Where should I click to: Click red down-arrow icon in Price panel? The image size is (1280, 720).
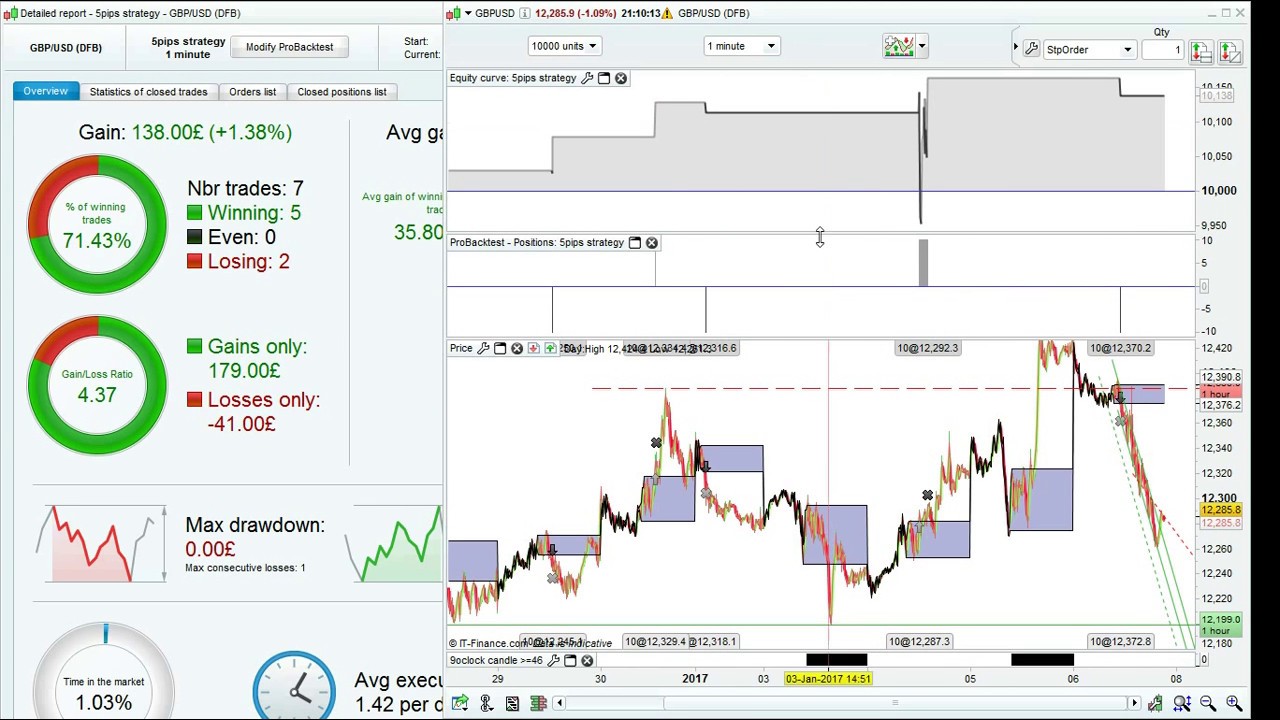click(x=534, y=348)
